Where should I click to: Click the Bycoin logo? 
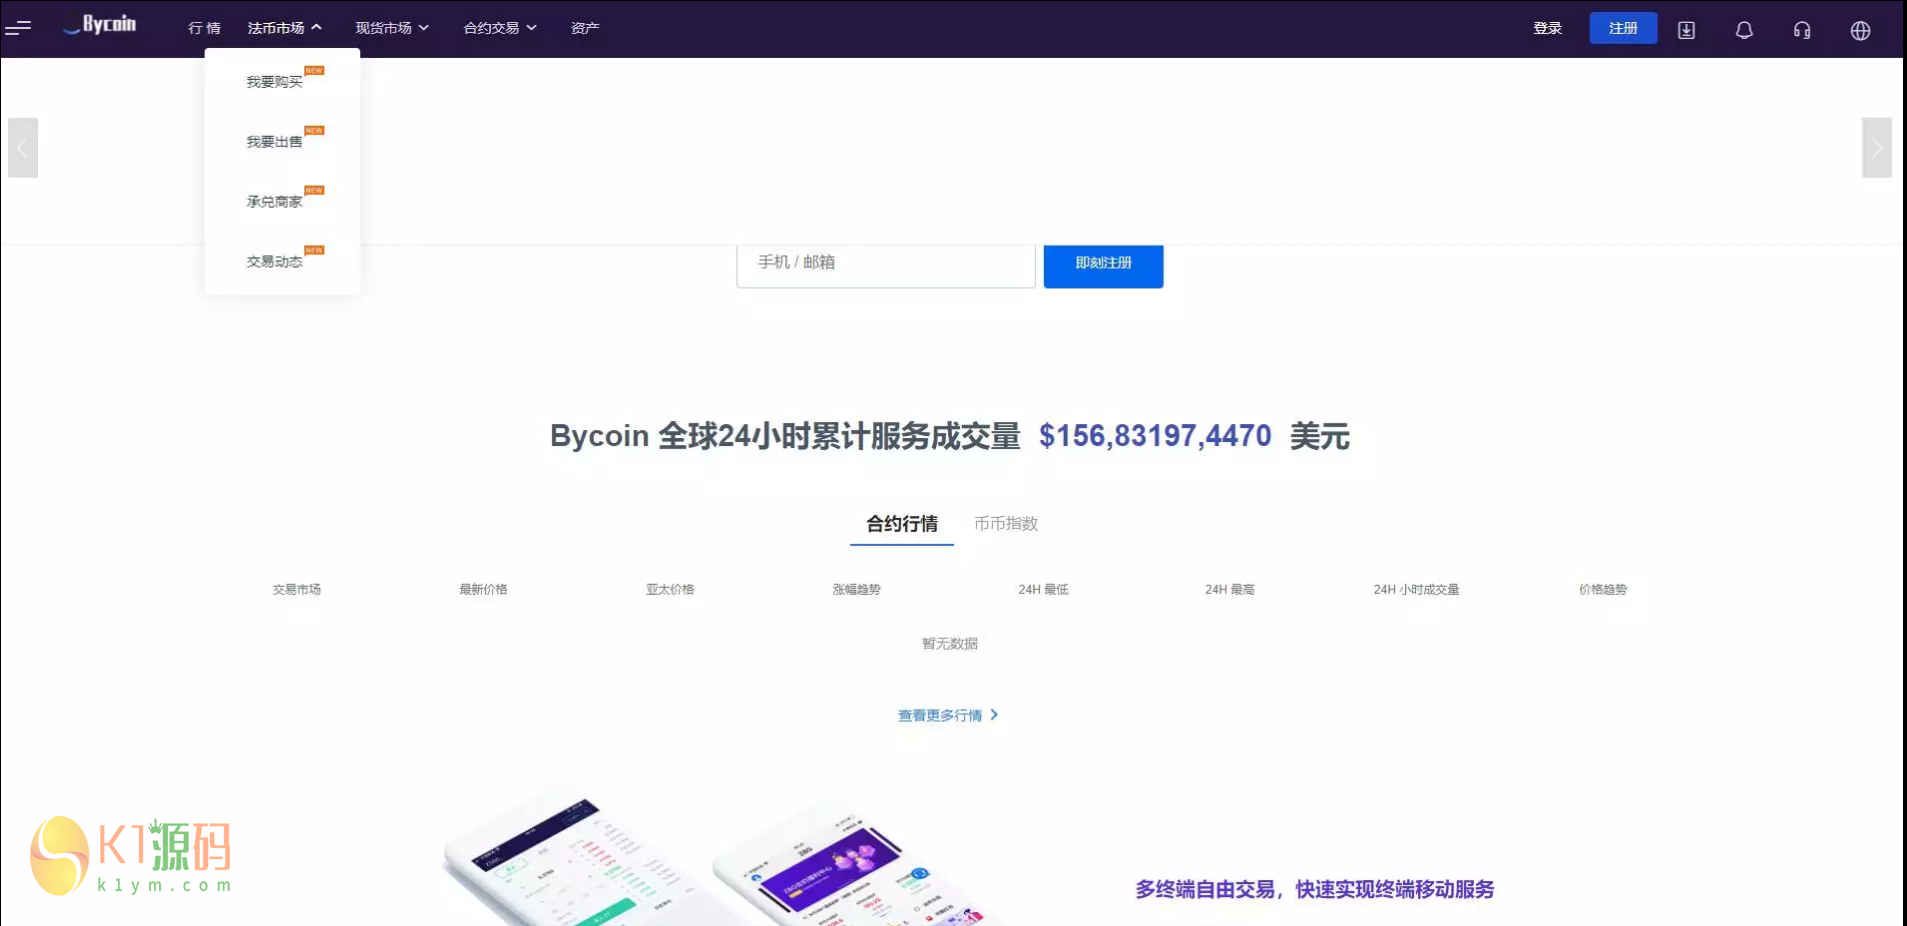(x=100, y=25)
